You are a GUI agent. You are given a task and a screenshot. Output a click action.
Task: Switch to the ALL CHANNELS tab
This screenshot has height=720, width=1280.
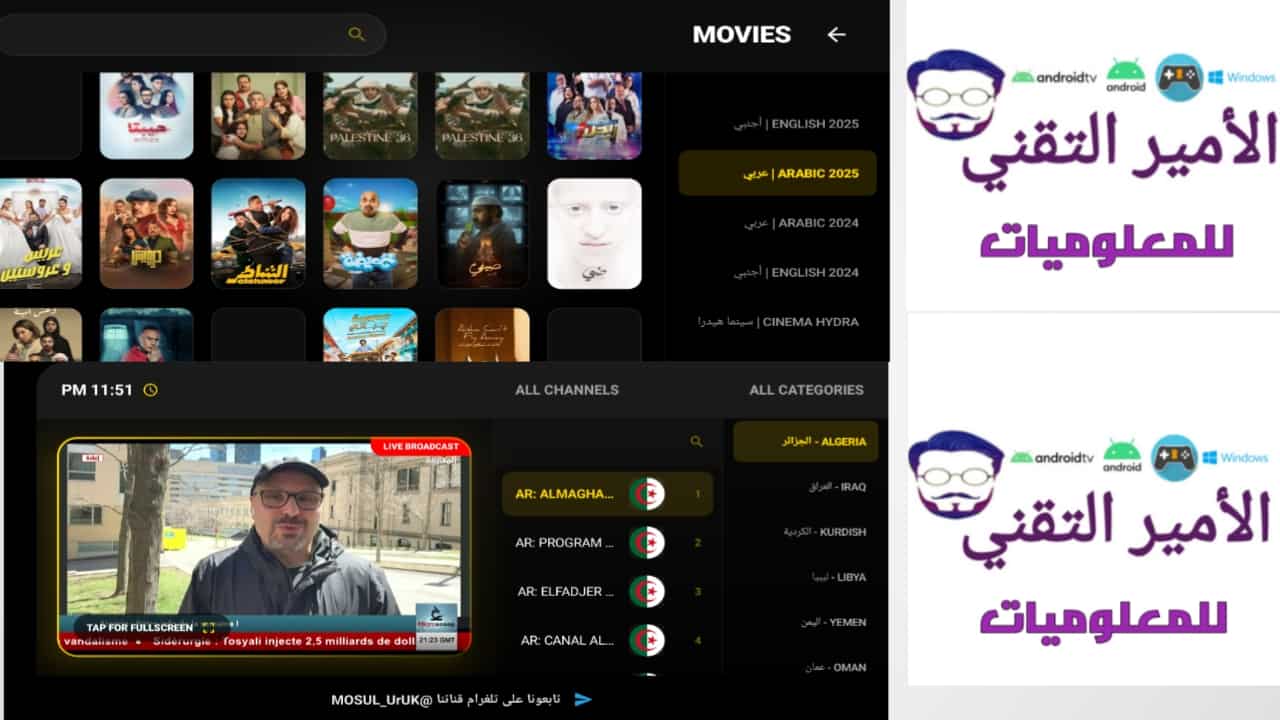tap(567, 390)
